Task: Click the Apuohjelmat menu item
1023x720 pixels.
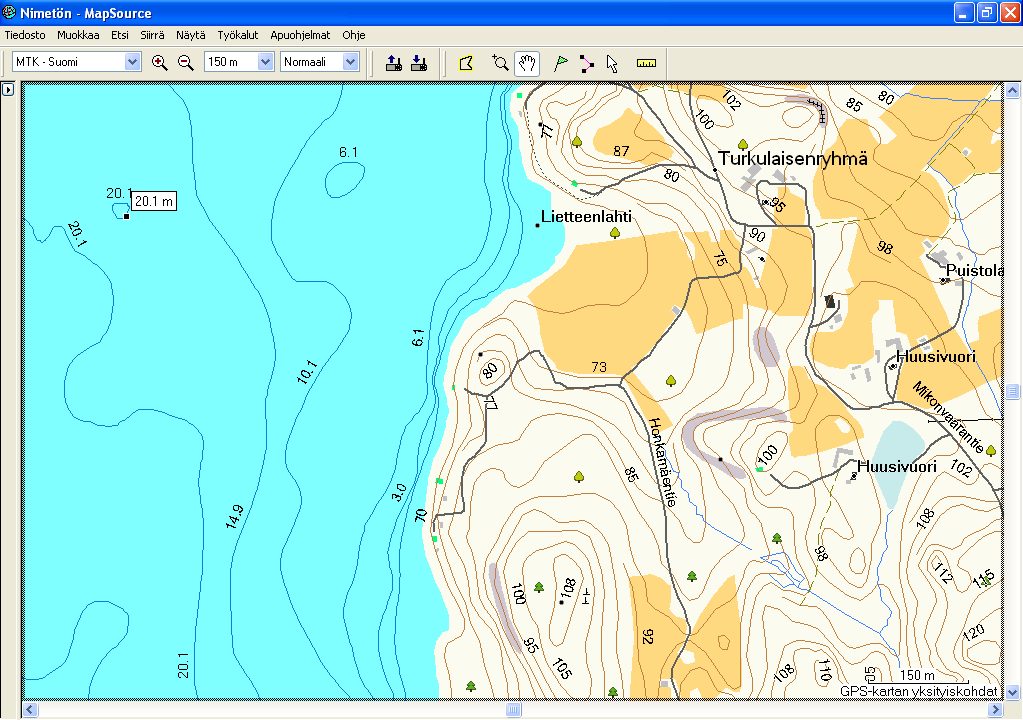Action: [x=300, y=35]
